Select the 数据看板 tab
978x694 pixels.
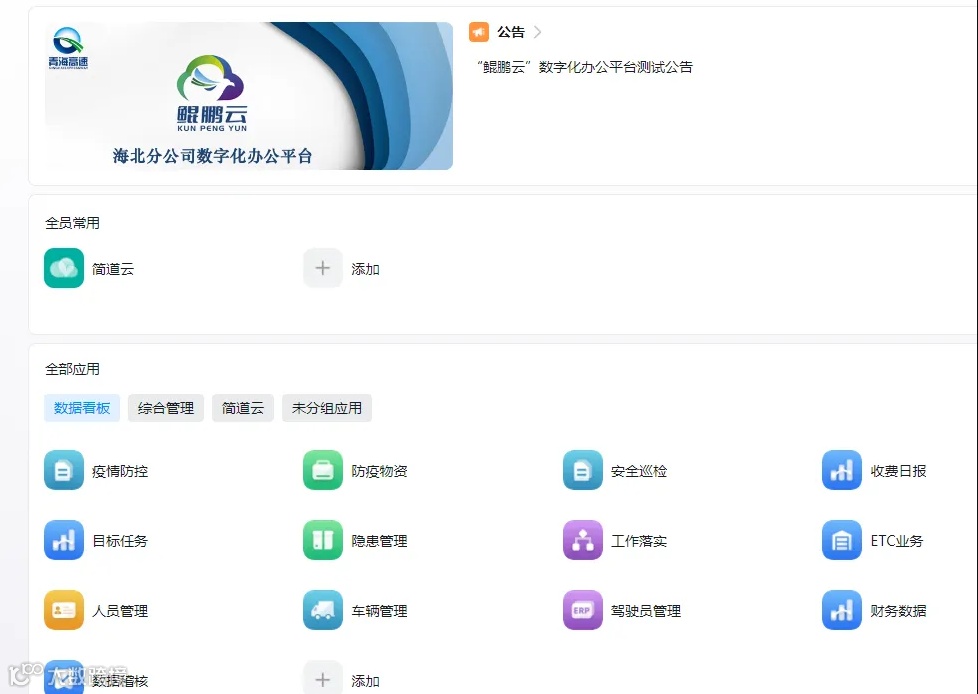[x=82, y=408]
